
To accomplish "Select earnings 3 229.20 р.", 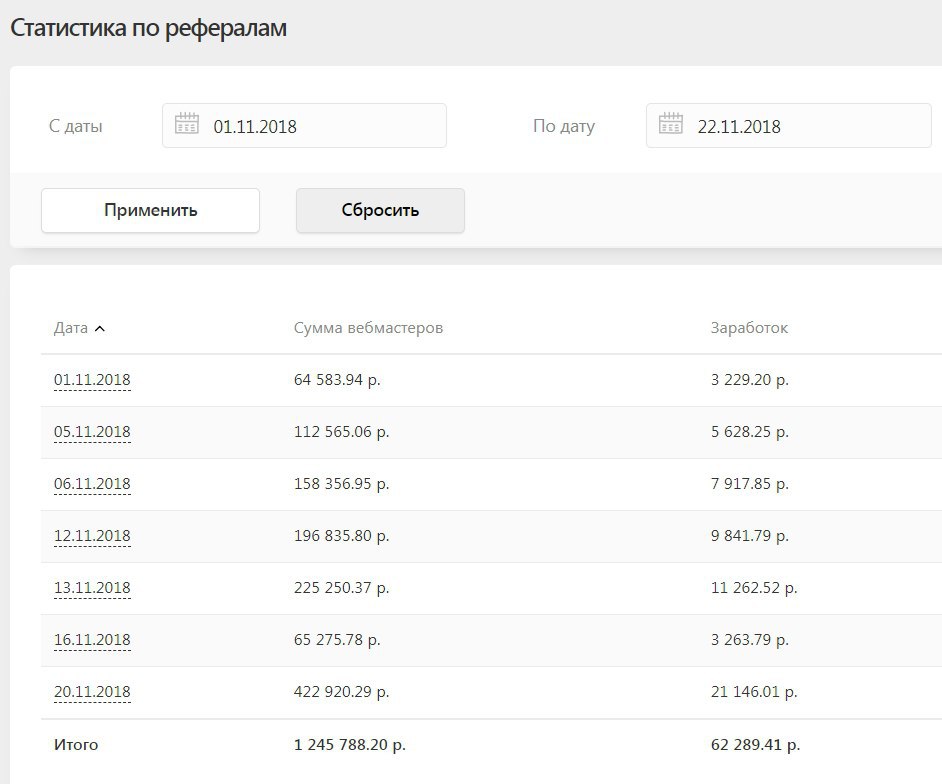I will [x=750, y=380].
